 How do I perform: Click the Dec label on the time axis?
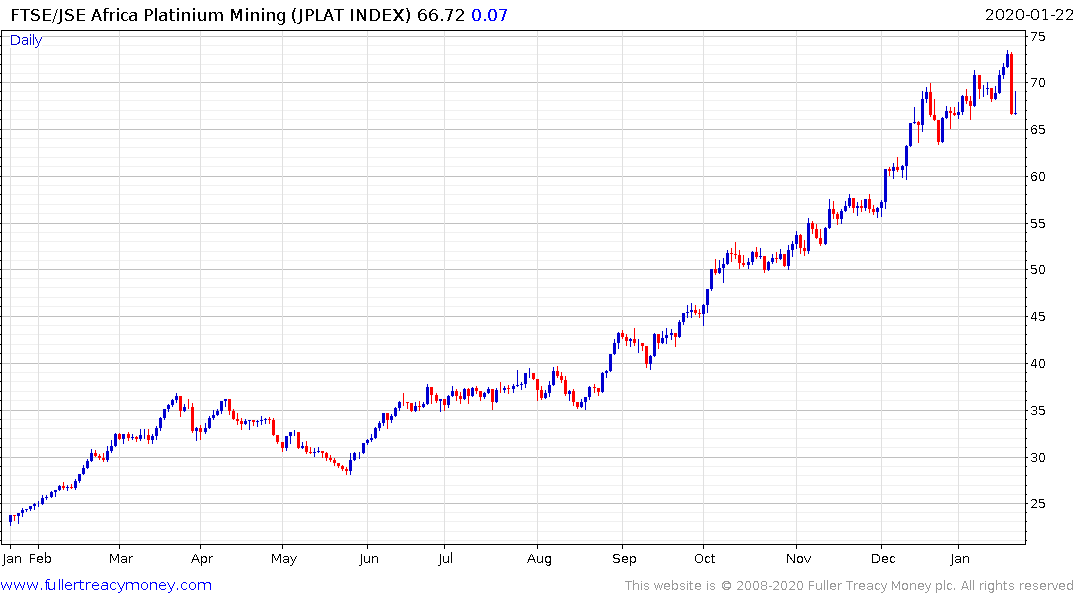point(882,558)
